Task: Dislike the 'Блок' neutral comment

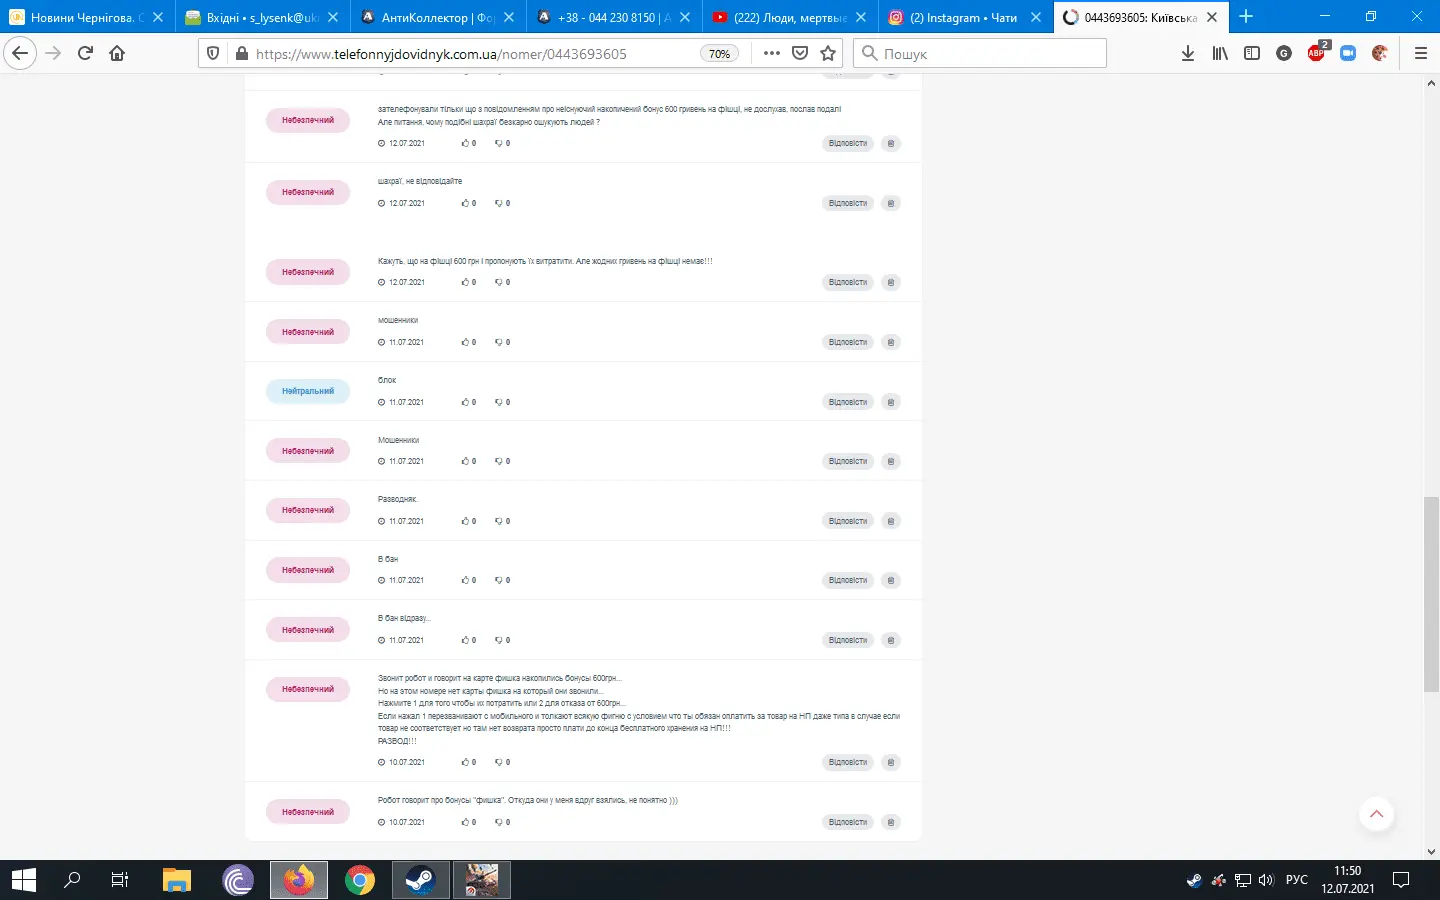Action: (x=499, y=402)
